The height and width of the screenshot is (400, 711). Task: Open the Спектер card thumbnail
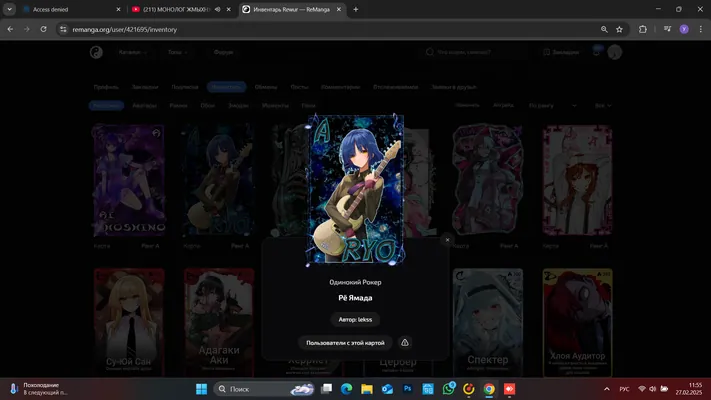click(487, 322)
